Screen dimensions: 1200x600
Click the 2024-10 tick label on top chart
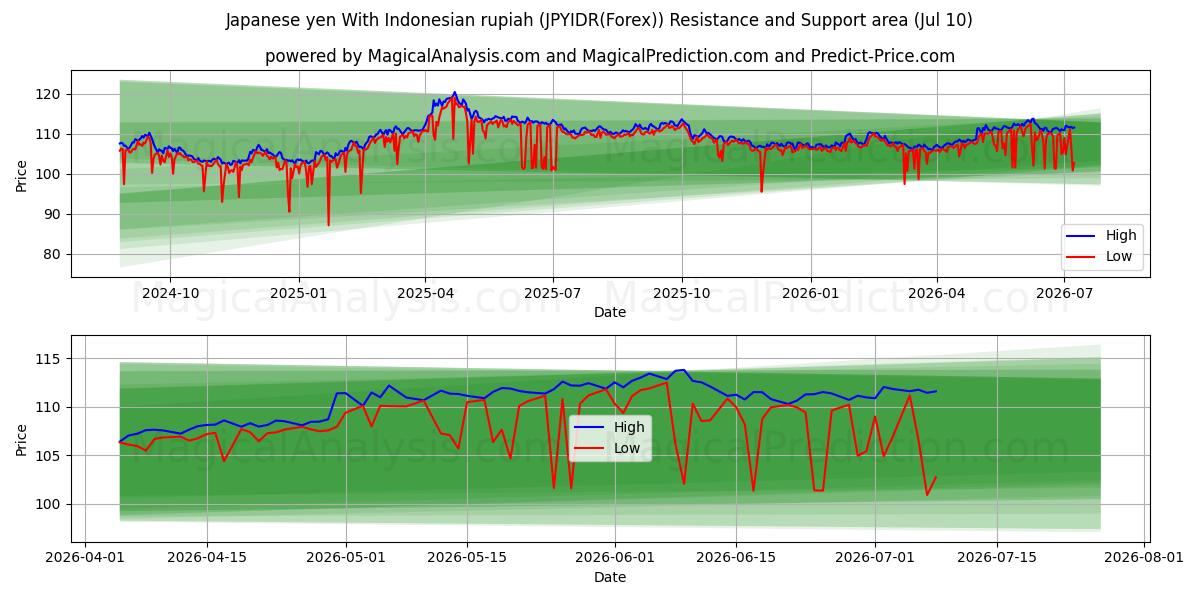[170, 293]
